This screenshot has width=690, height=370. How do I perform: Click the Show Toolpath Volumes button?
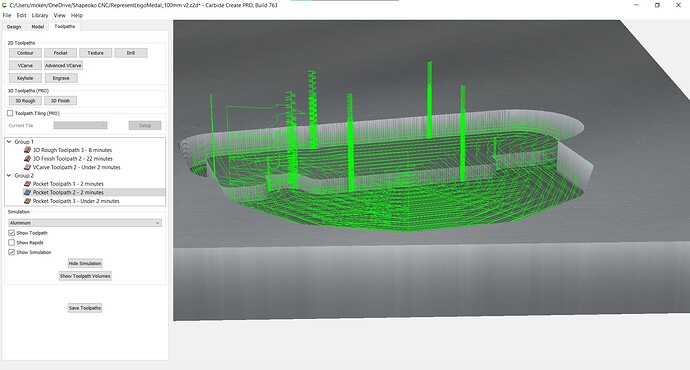85,276
